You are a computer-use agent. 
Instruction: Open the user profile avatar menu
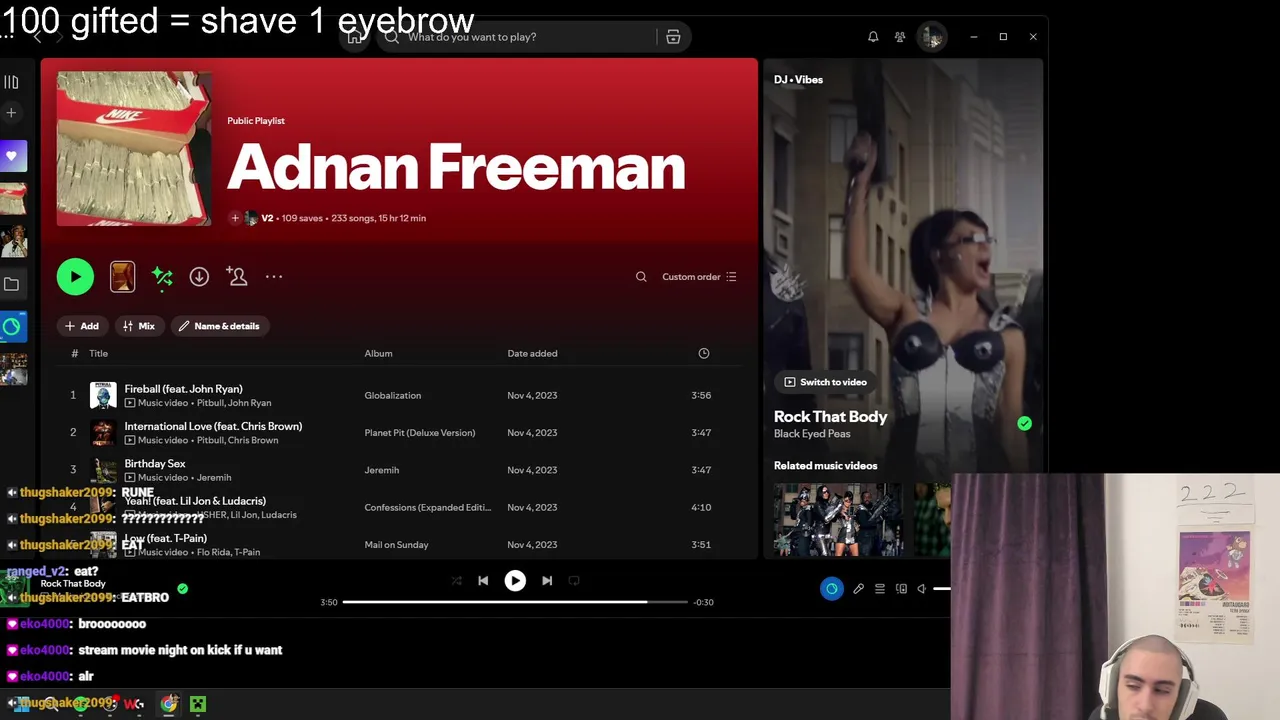click(932, 37)
